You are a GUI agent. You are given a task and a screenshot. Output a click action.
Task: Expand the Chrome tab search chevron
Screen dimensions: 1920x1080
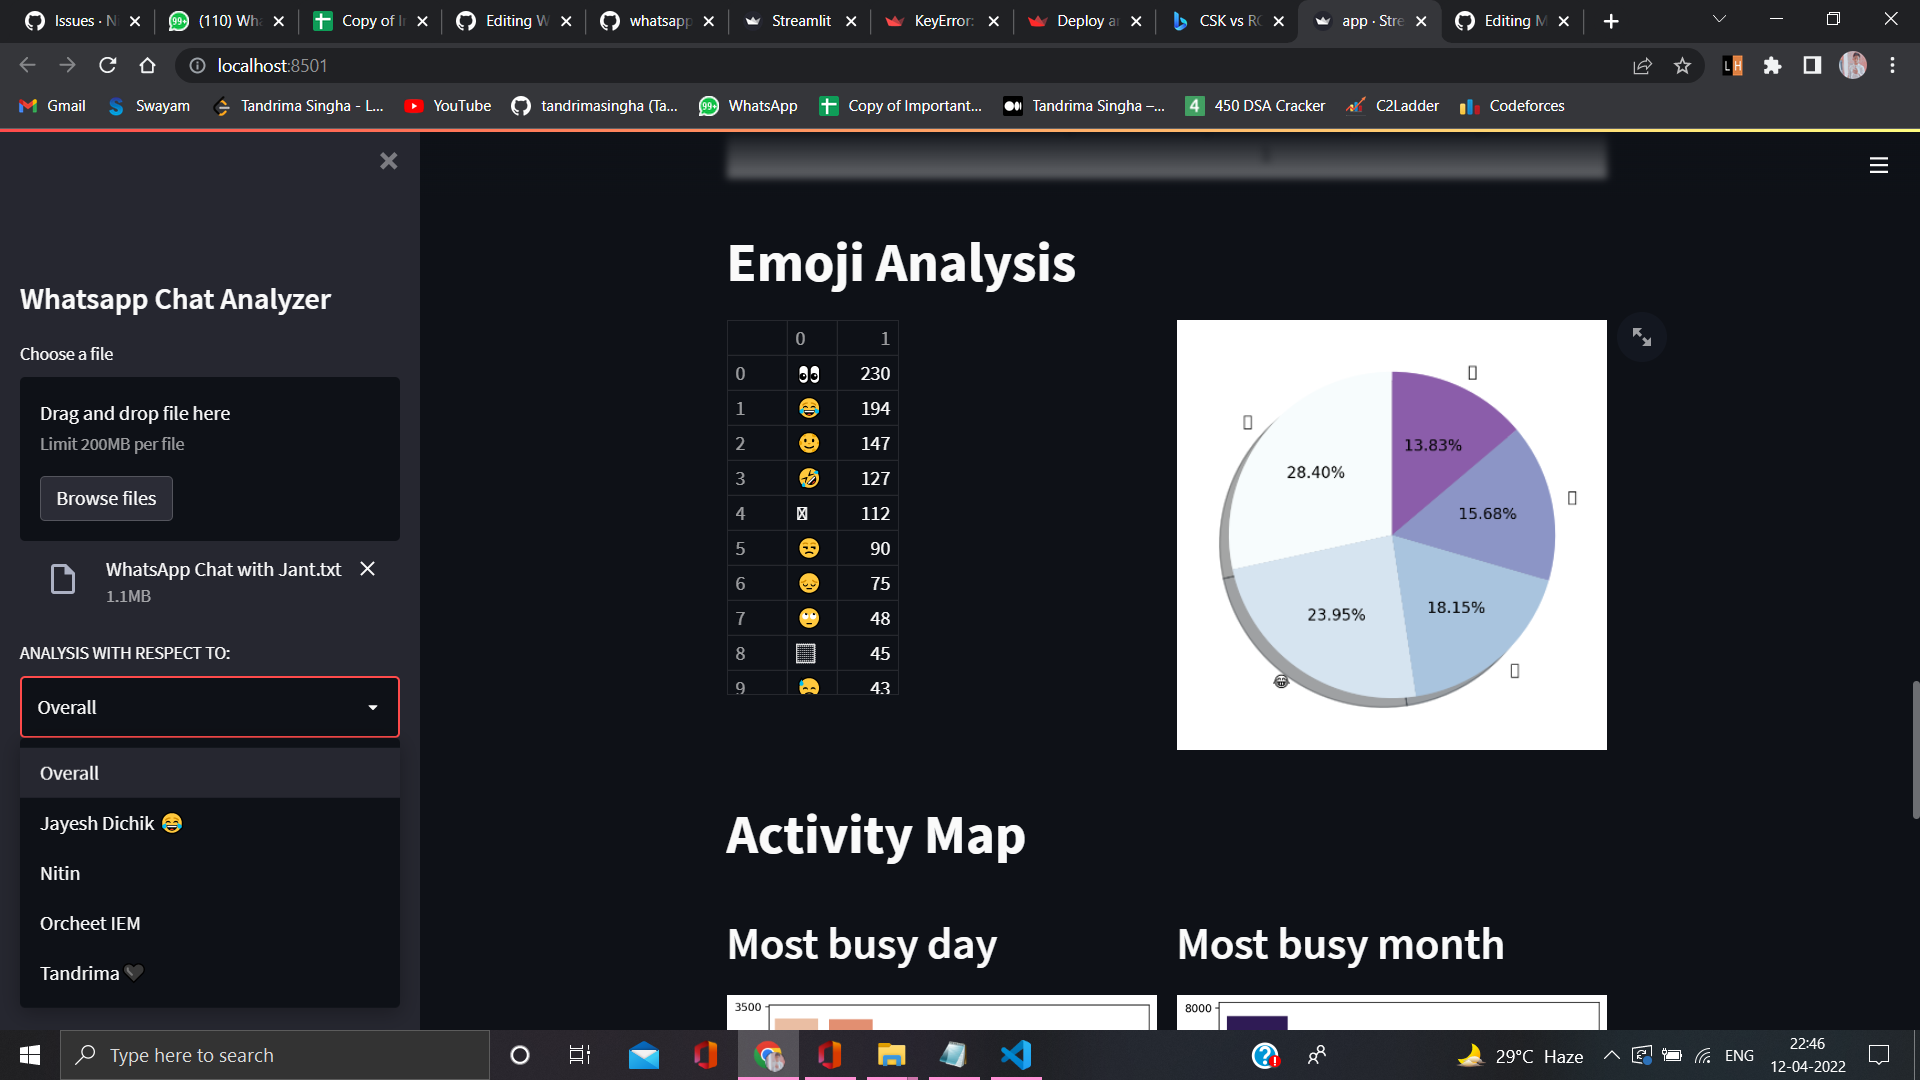[1718, 18]
